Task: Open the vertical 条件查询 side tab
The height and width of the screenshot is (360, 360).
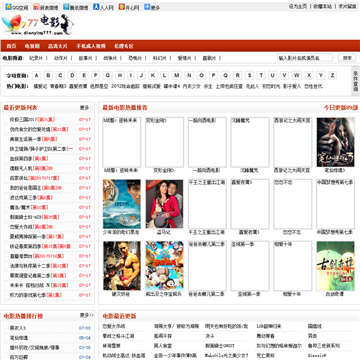Action: pyautogui.click(x=356, y=81)
